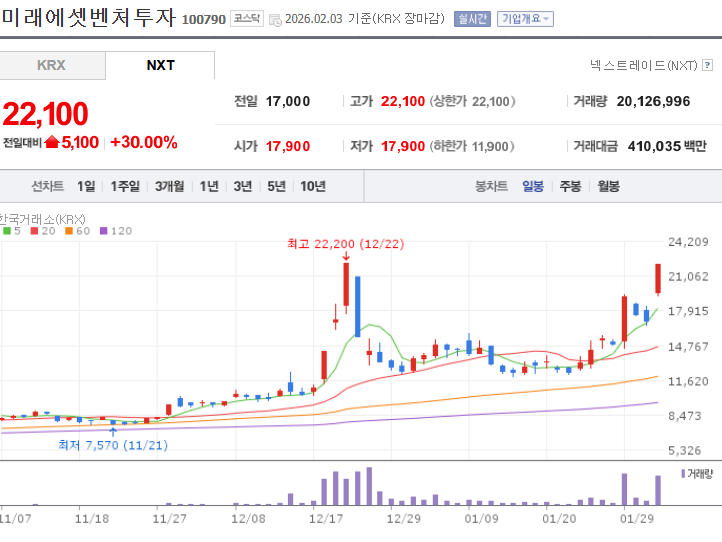Click the +30.00% change rate
The height and width of the screenshot is (542, 722).
(144, 142)
